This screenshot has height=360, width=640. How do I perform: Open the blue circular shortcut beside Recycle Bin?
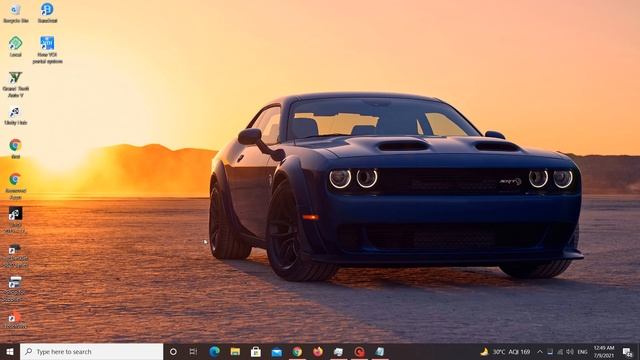(47, 13)
